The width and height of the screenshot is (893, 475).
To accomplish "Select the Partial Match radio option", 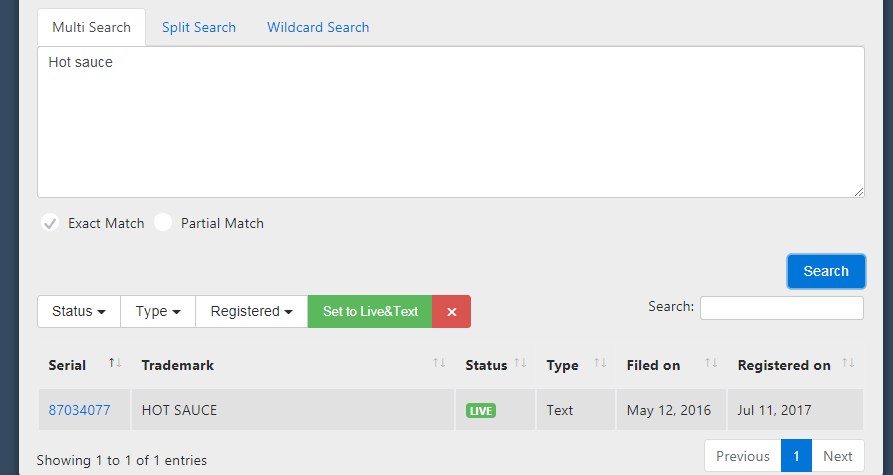I will tap(163, 223).
